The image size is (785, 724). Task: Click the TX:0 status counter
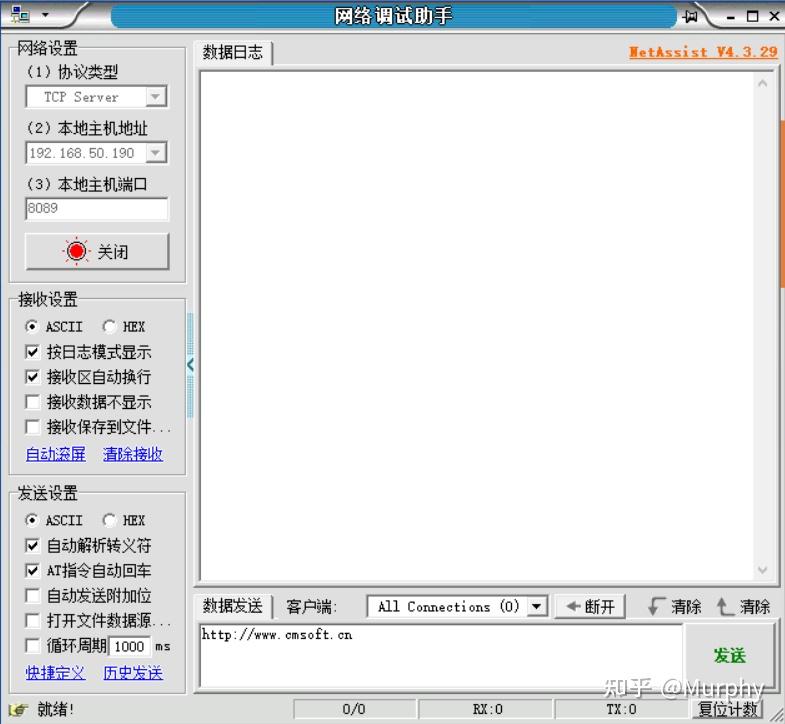coord(621,709)
